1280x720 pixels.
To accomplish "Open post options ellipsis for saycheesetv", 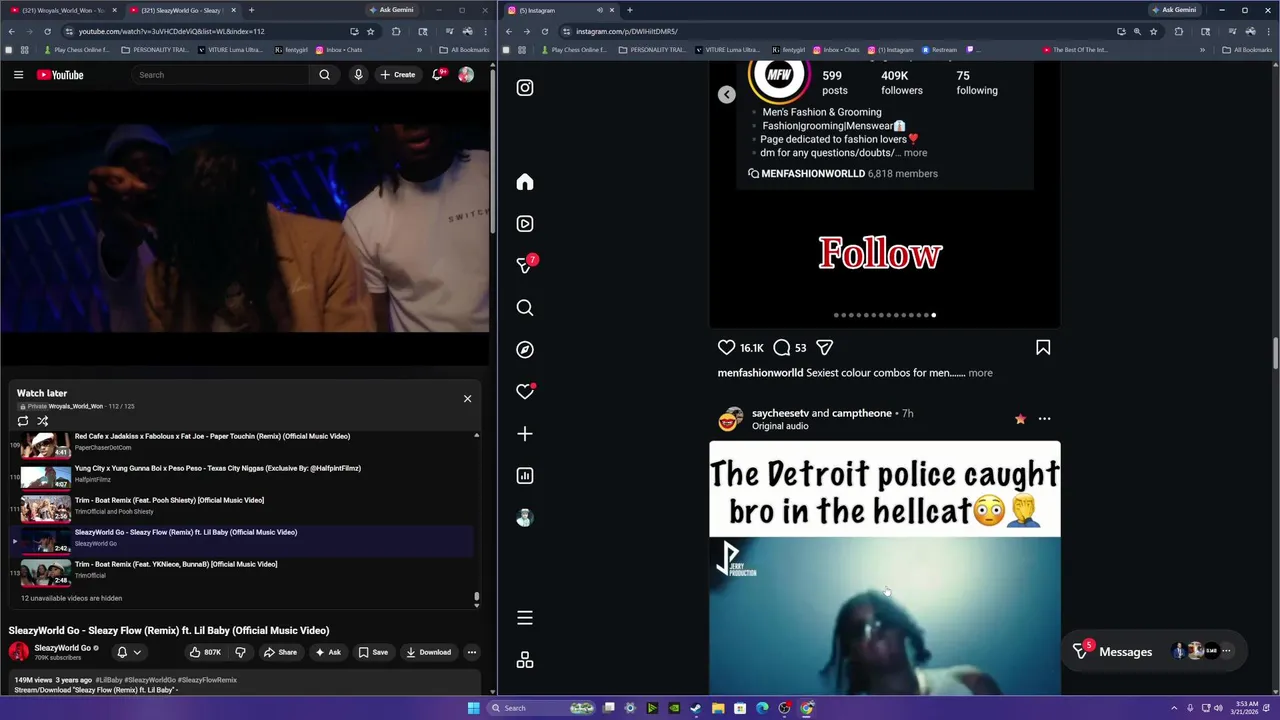I will [1044, 419].
